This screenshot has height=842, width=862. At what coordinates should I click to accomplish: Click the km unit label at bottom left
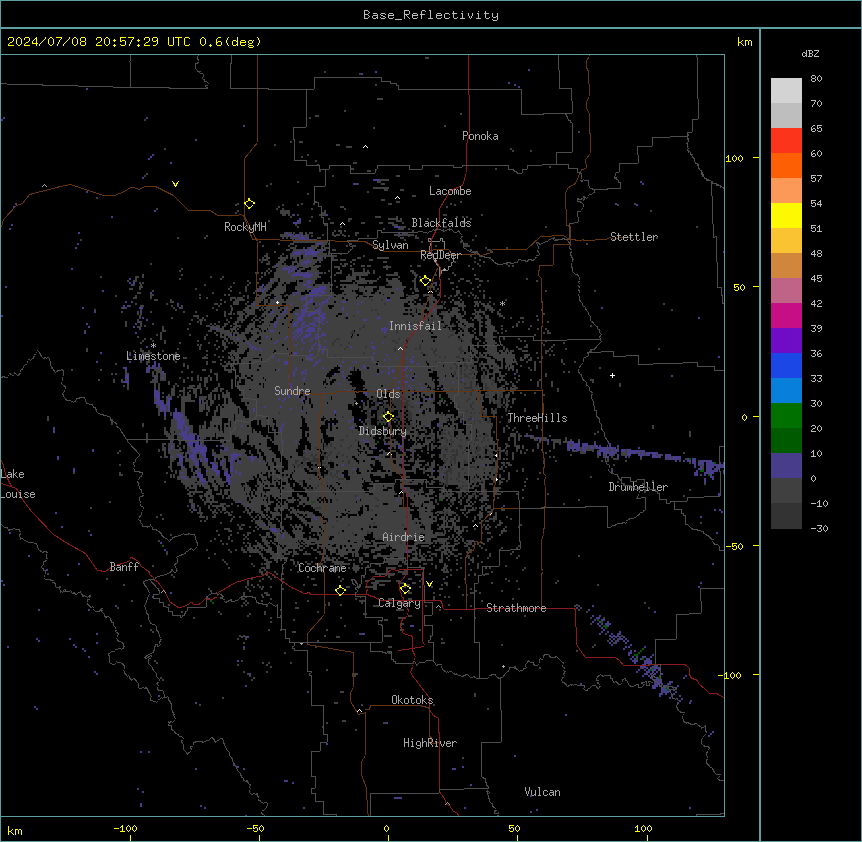(15, 830)
